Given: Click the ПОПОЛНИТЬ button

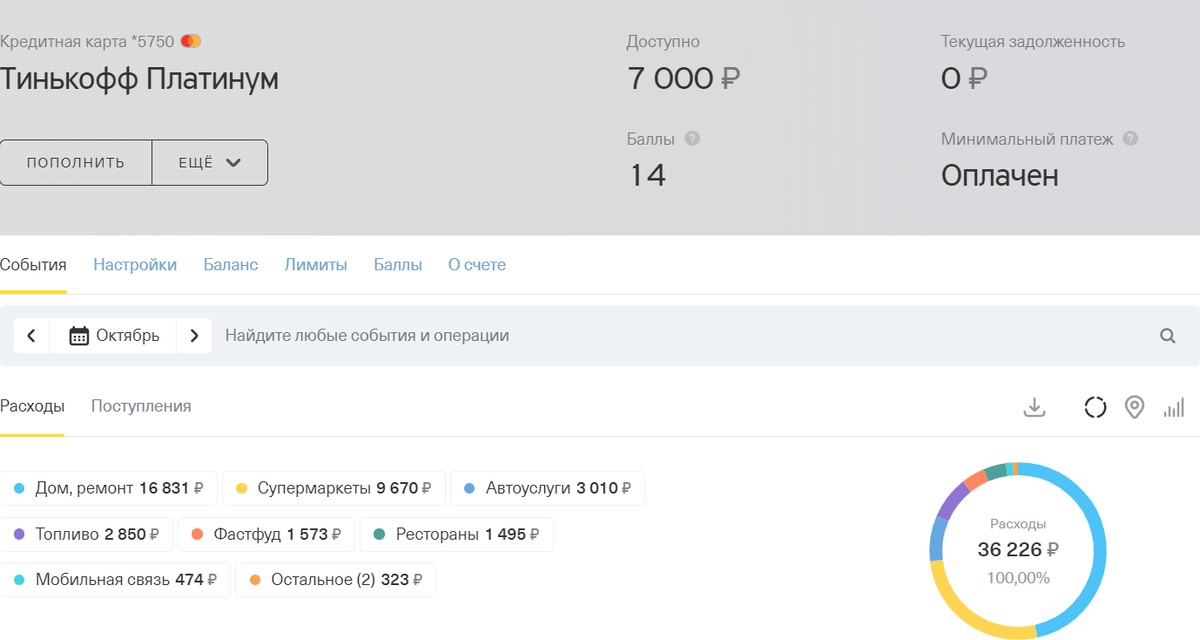Looking at the screenshot, I should pos(76,163).
